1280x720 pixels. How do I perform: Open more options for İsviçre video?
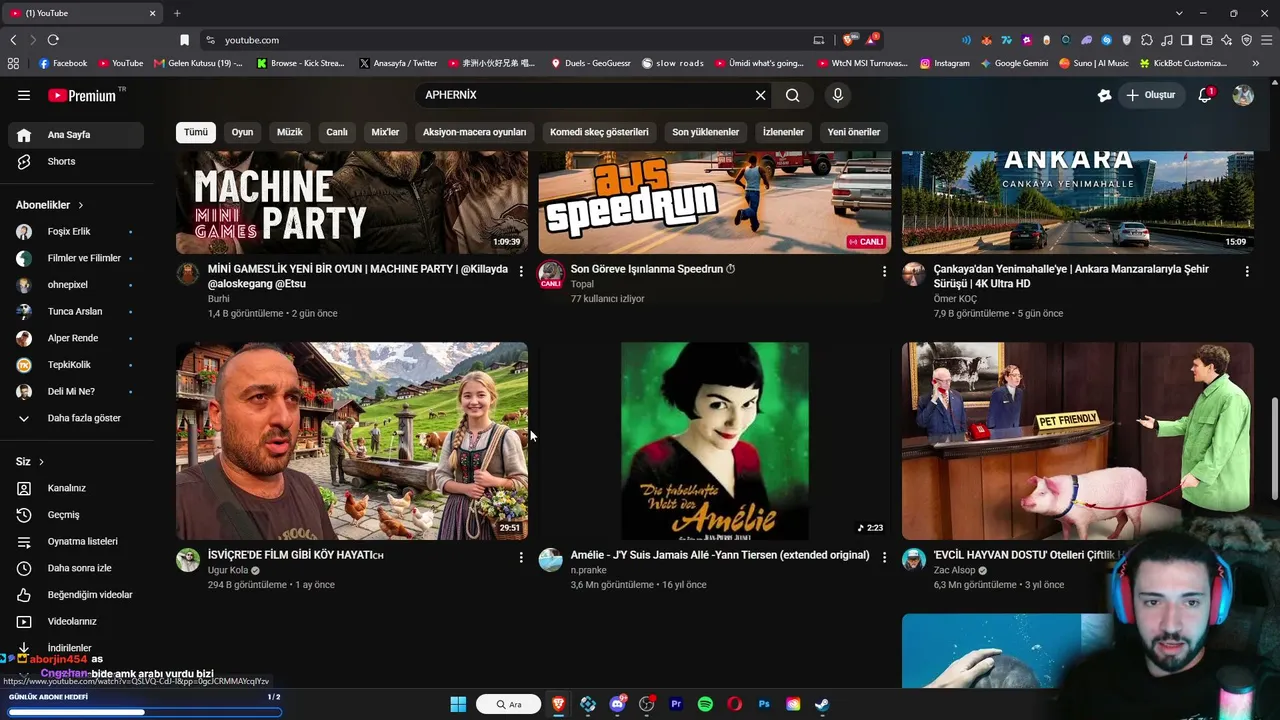521,557
